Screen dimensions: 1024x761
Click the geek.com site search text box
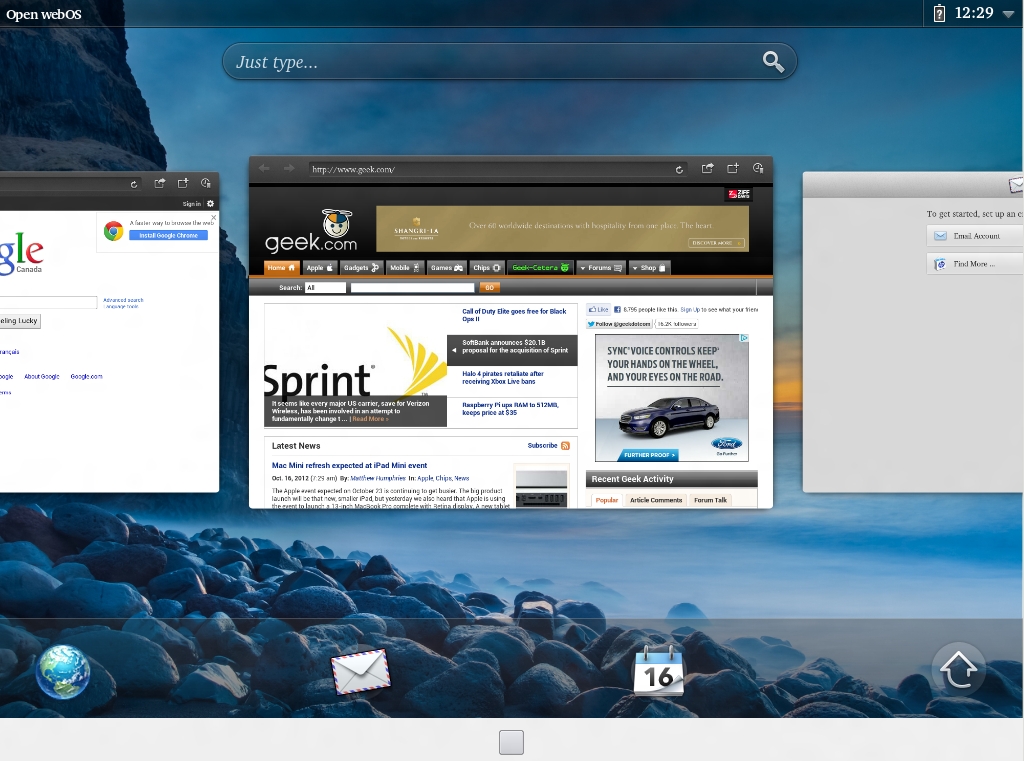point(412,287)
